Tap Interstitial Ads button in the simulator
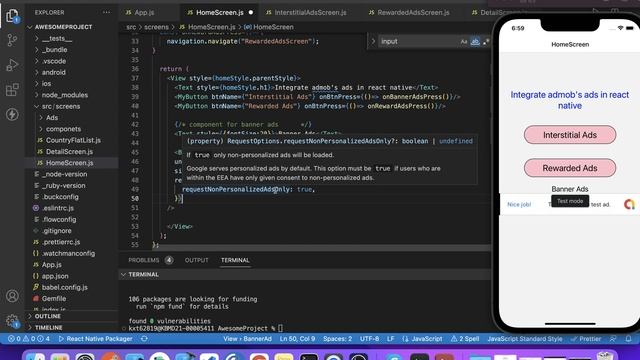 [x=570, y=135]
